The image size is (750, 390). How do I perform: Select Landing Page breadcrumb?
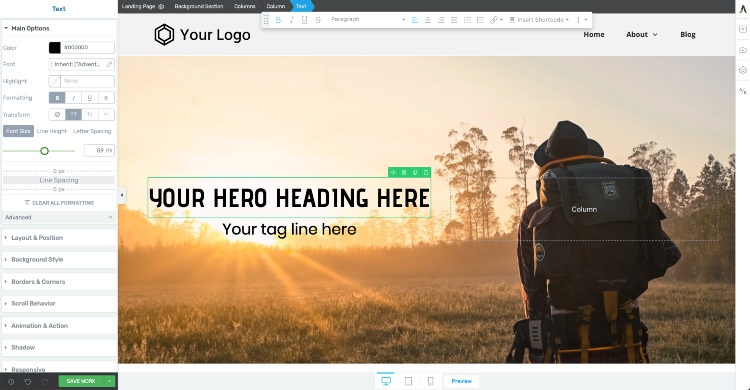[x=143, y=6]
